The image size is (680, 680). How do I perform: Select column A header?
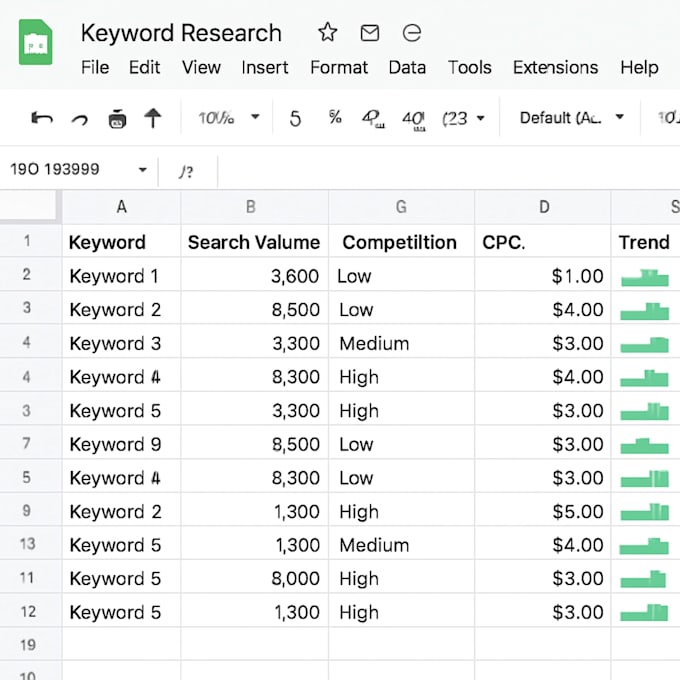point(121,207)
